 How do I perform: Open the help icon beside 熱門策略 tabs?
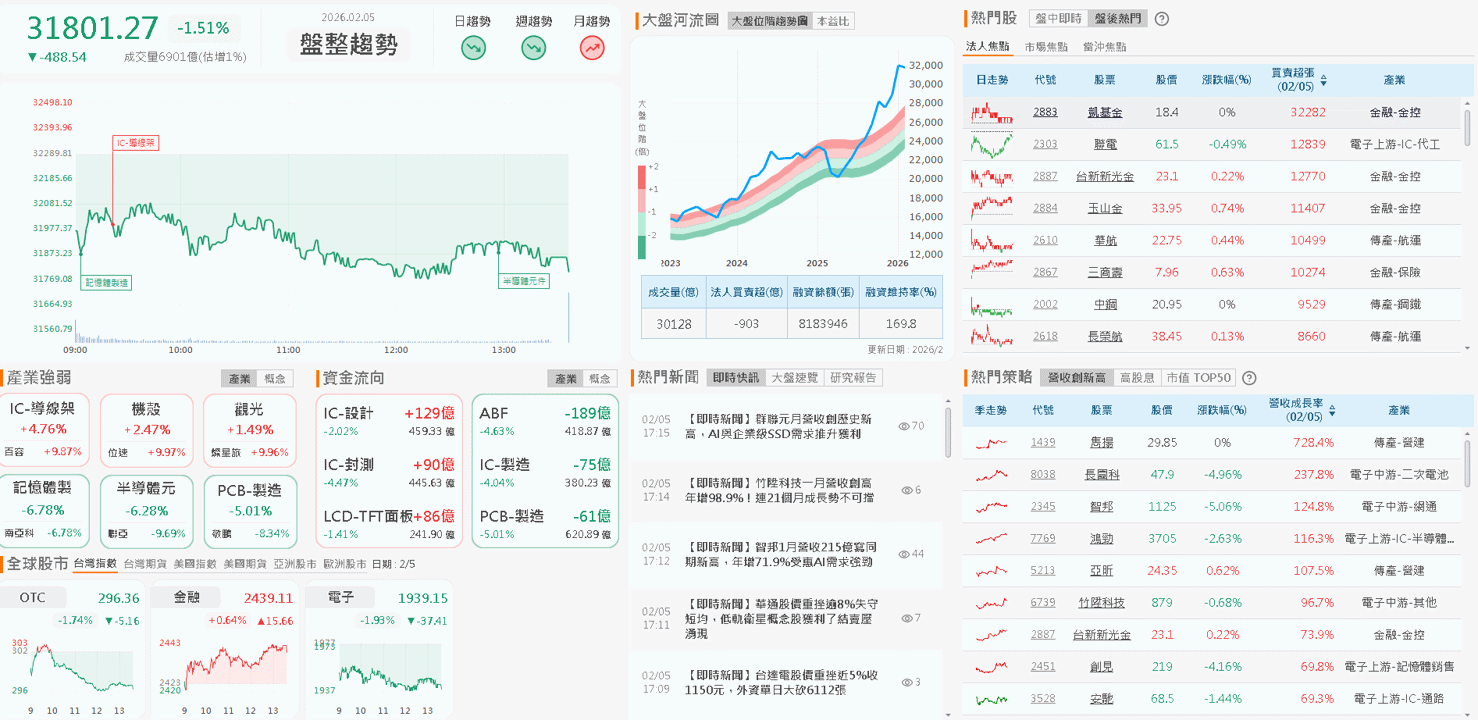[1249, 378]
